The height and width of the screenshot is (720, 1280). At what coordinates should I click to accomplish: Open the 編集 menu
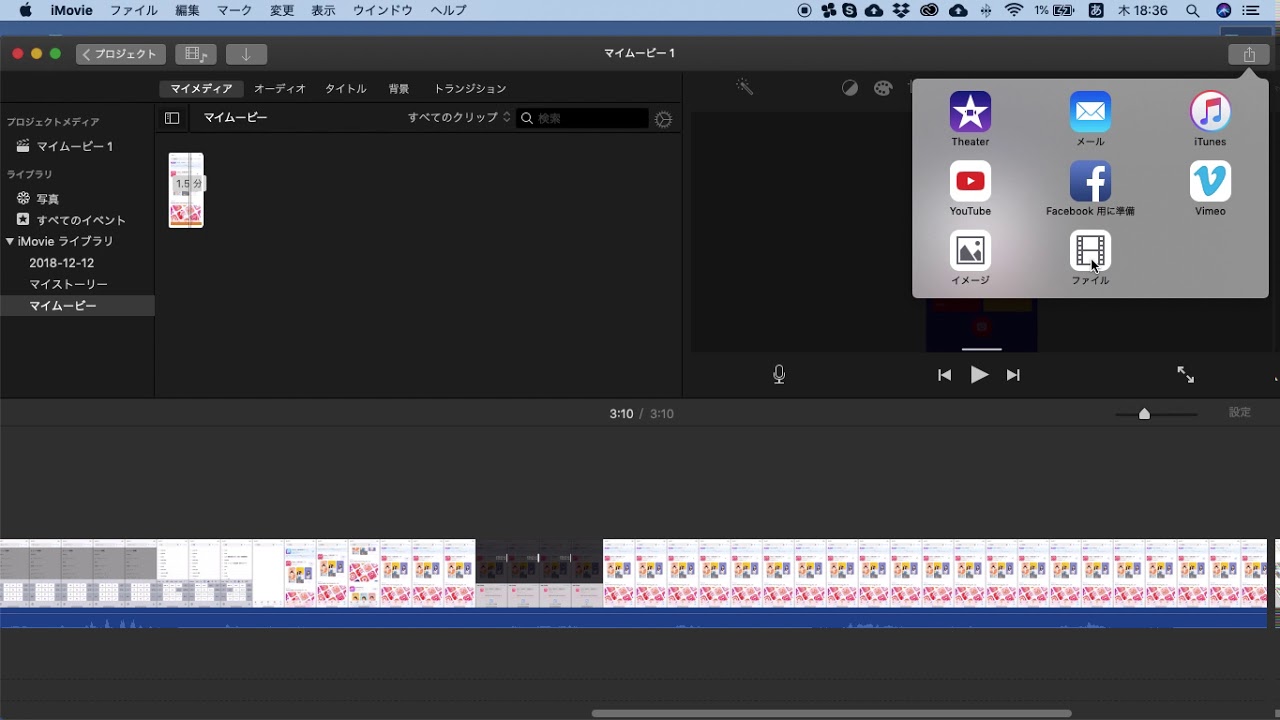(187, 10)
